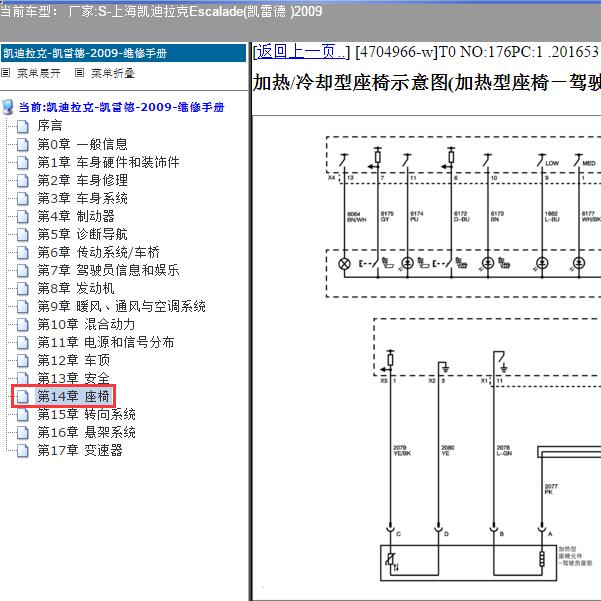
Task: Open 第5章 诊断导航 chapter
Action: [x=82, y=235]
